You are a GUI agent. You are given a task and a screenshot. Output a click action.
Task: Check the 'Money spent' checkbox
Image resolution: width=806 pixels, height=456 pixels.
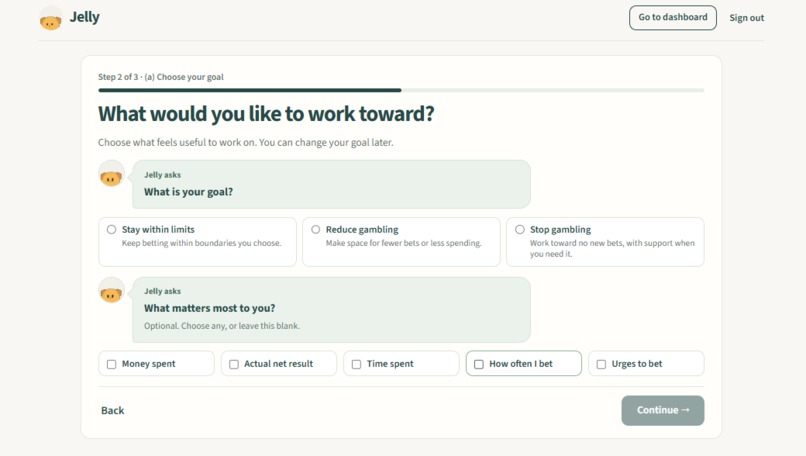pos(111,364)
